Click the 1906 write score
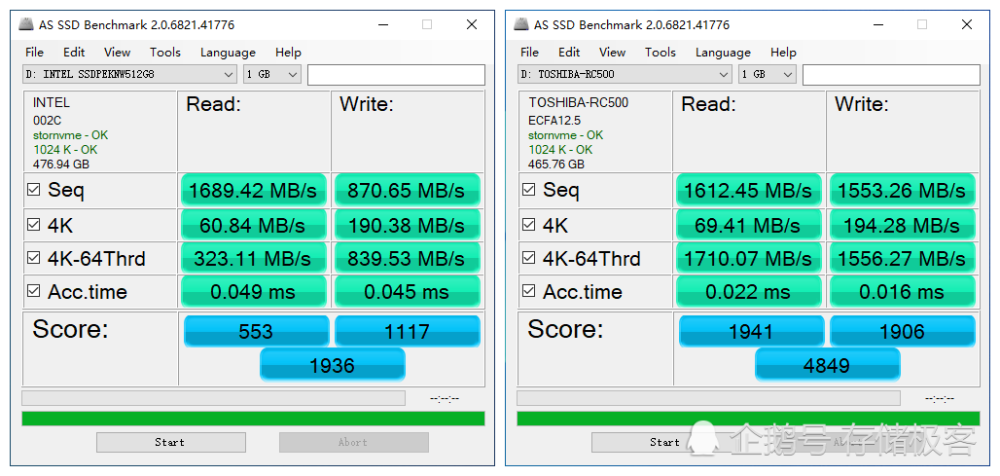 902,331
